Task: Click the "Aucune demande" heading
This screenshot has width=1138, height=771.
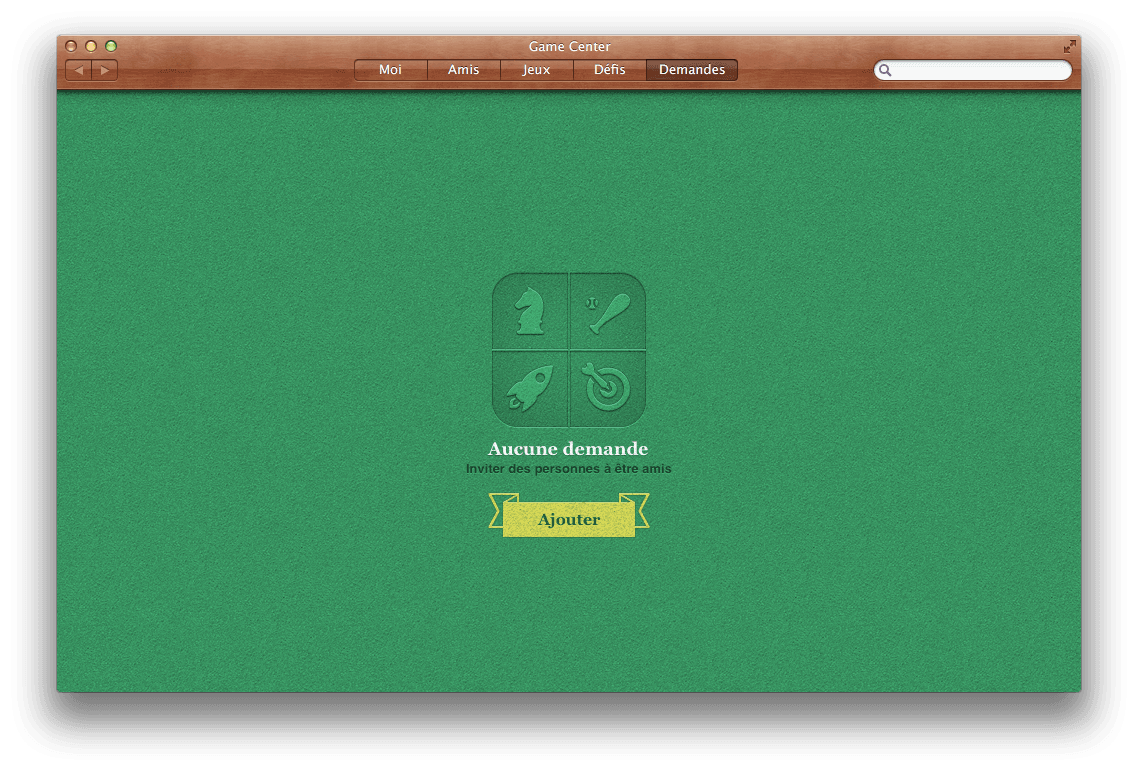Action: point(568,449)
